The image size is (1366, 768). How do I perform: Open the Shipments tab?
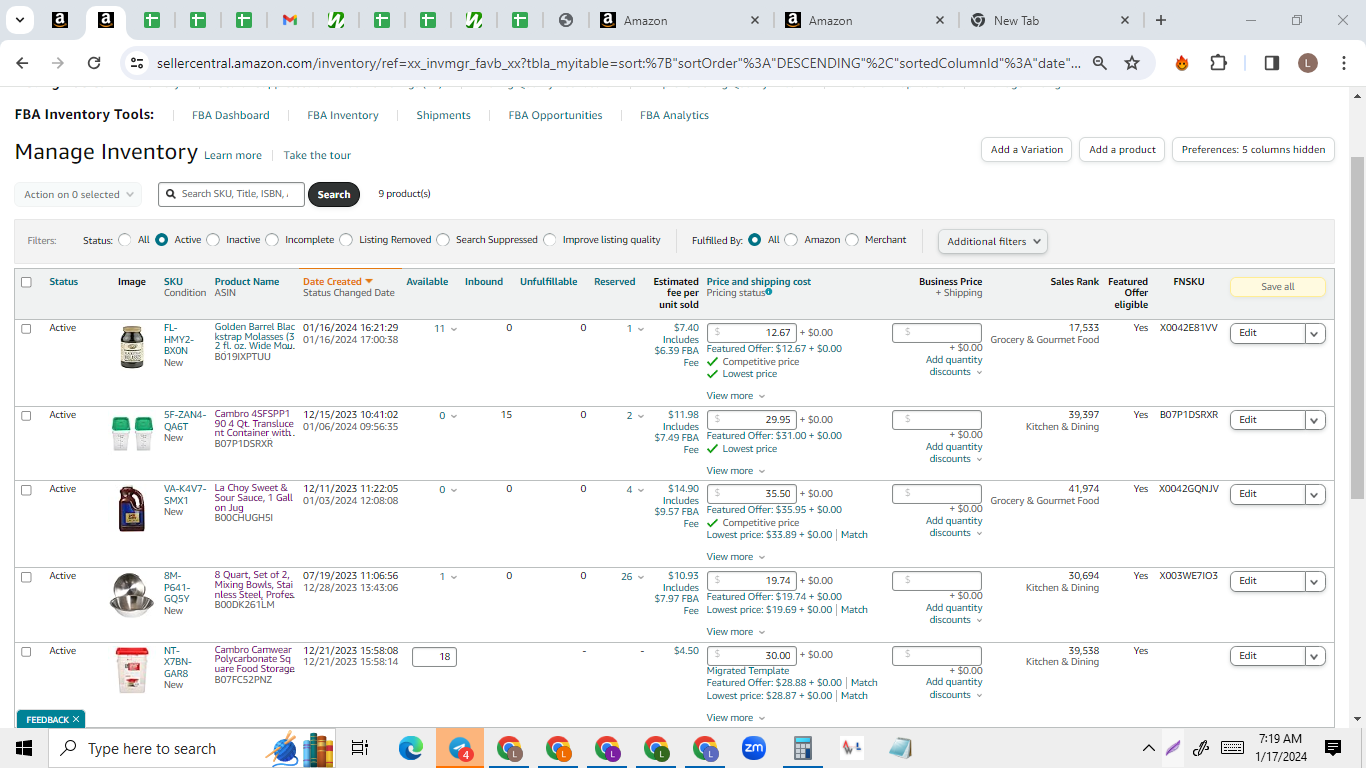tap(444, 115)
